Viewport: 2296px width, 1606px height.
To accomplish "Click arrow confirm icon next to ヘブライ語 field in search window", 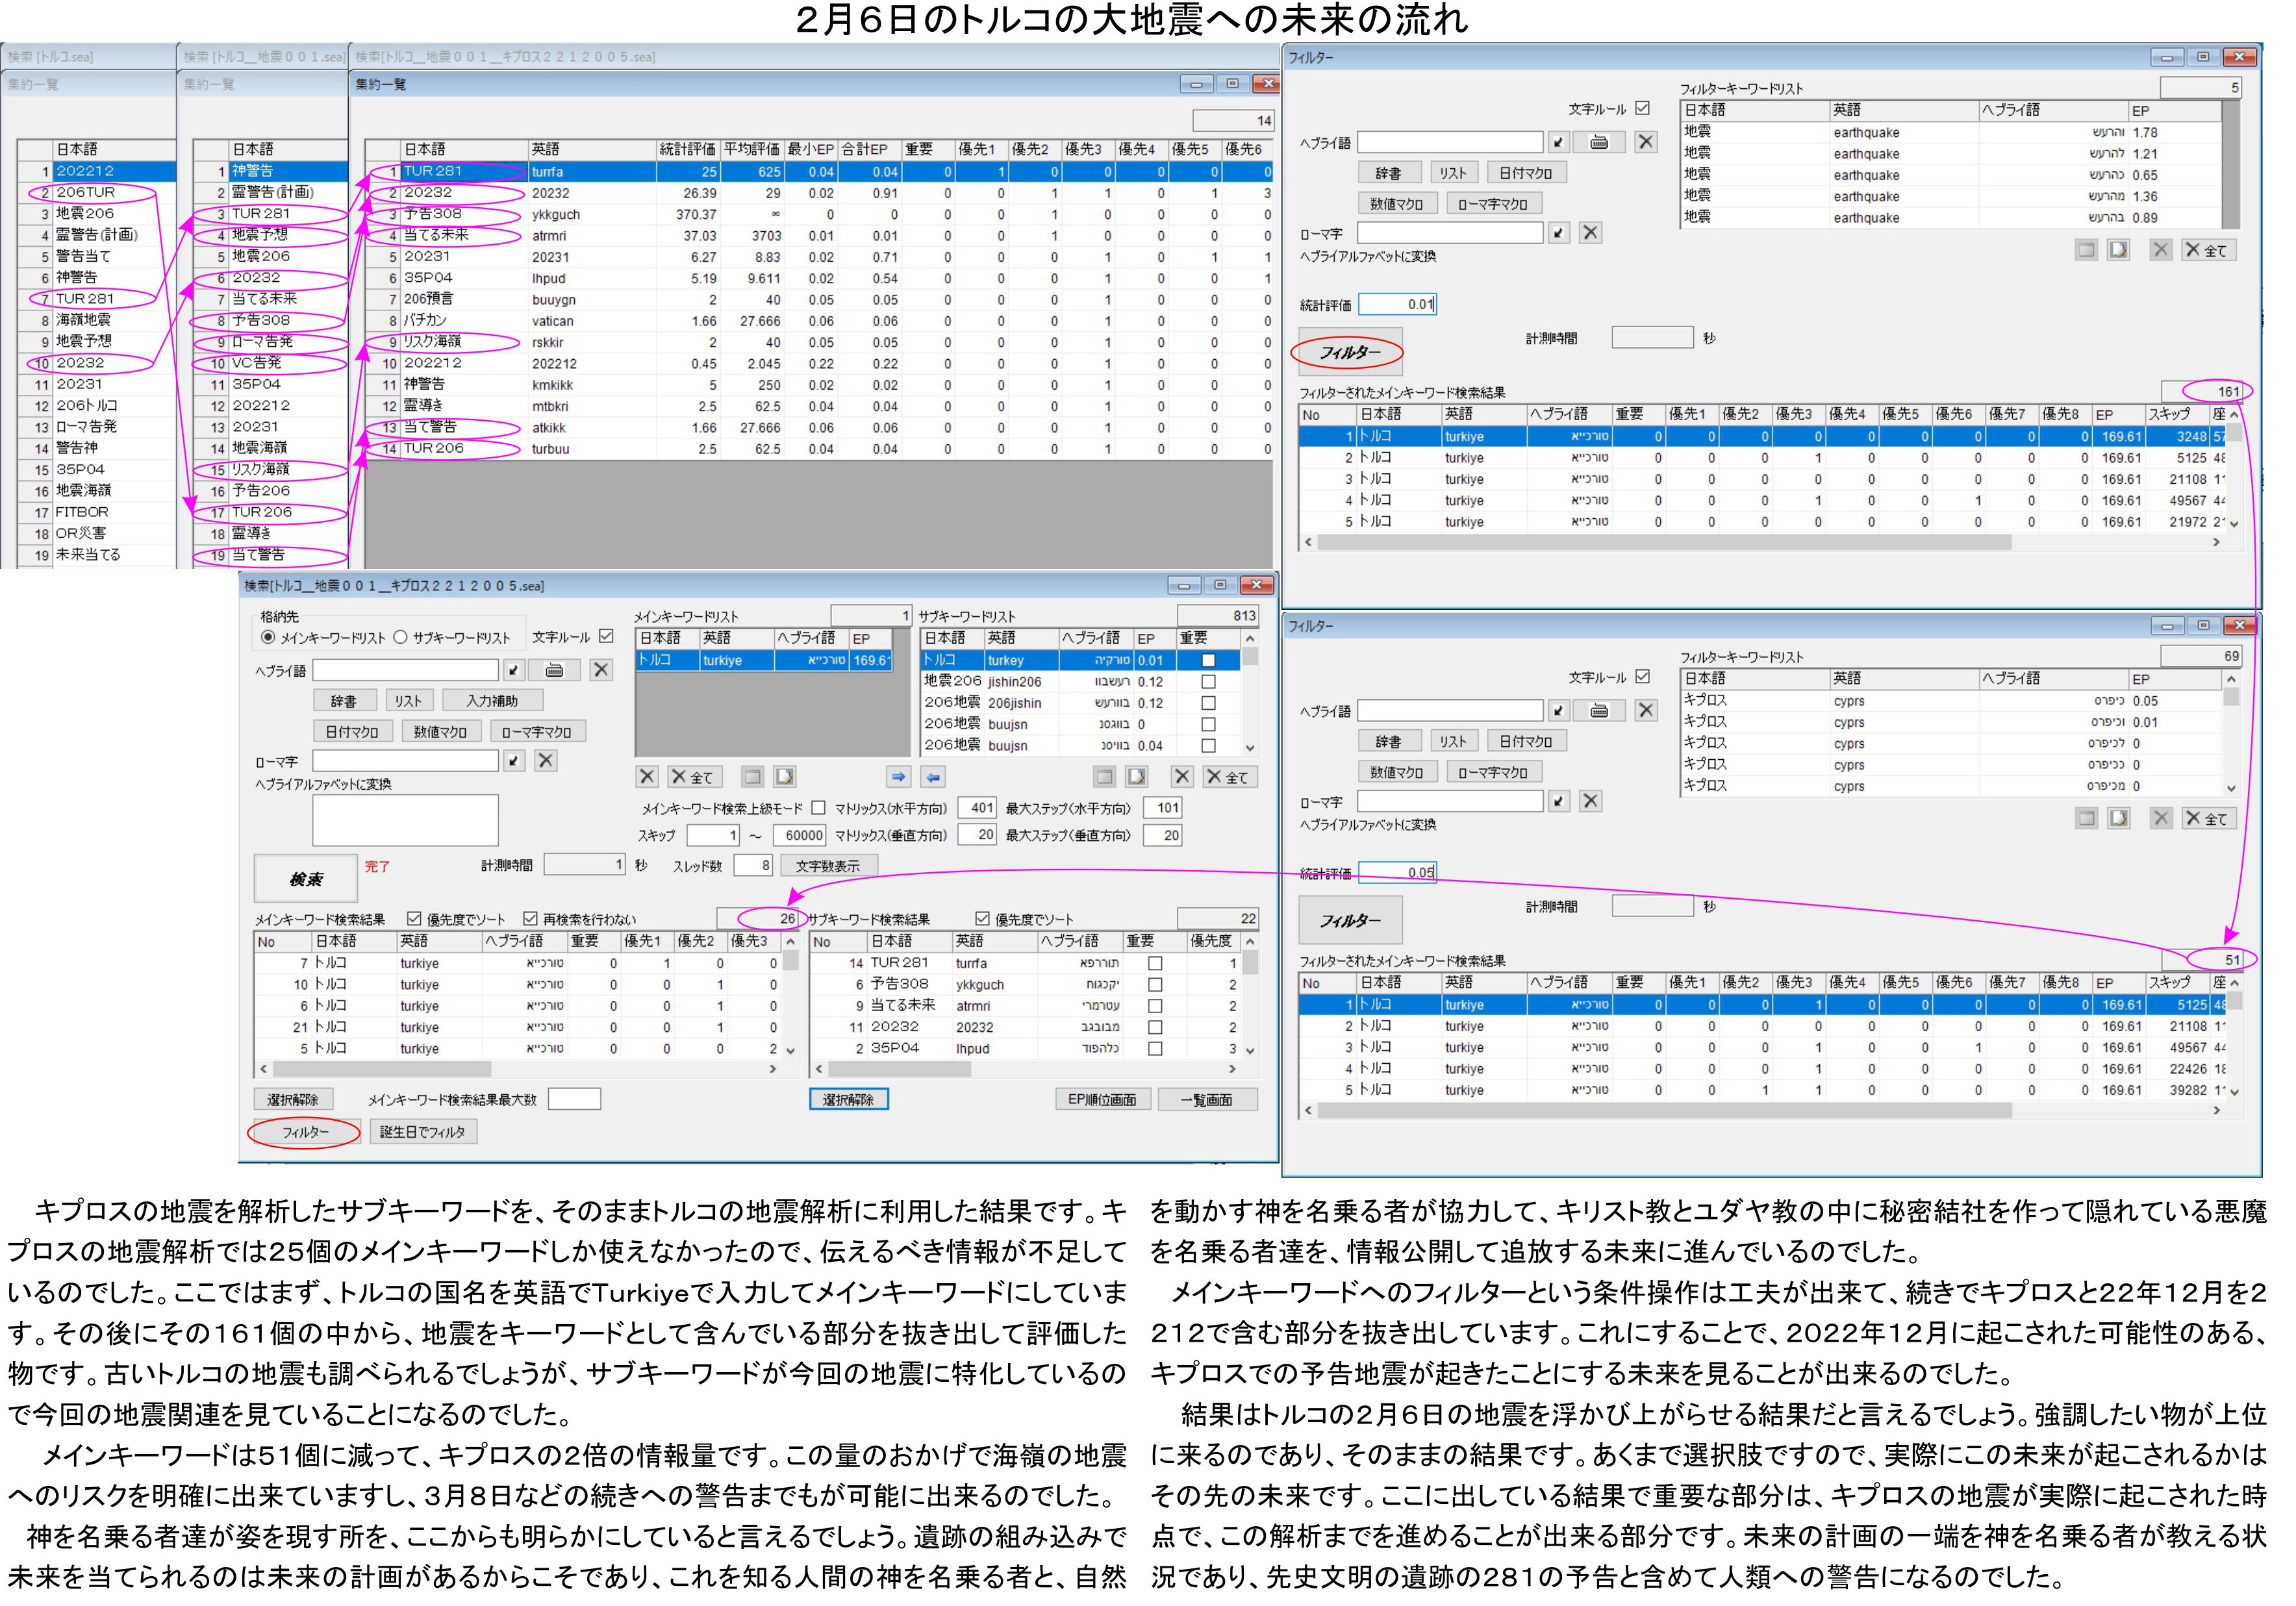I will tap(514, 670).
